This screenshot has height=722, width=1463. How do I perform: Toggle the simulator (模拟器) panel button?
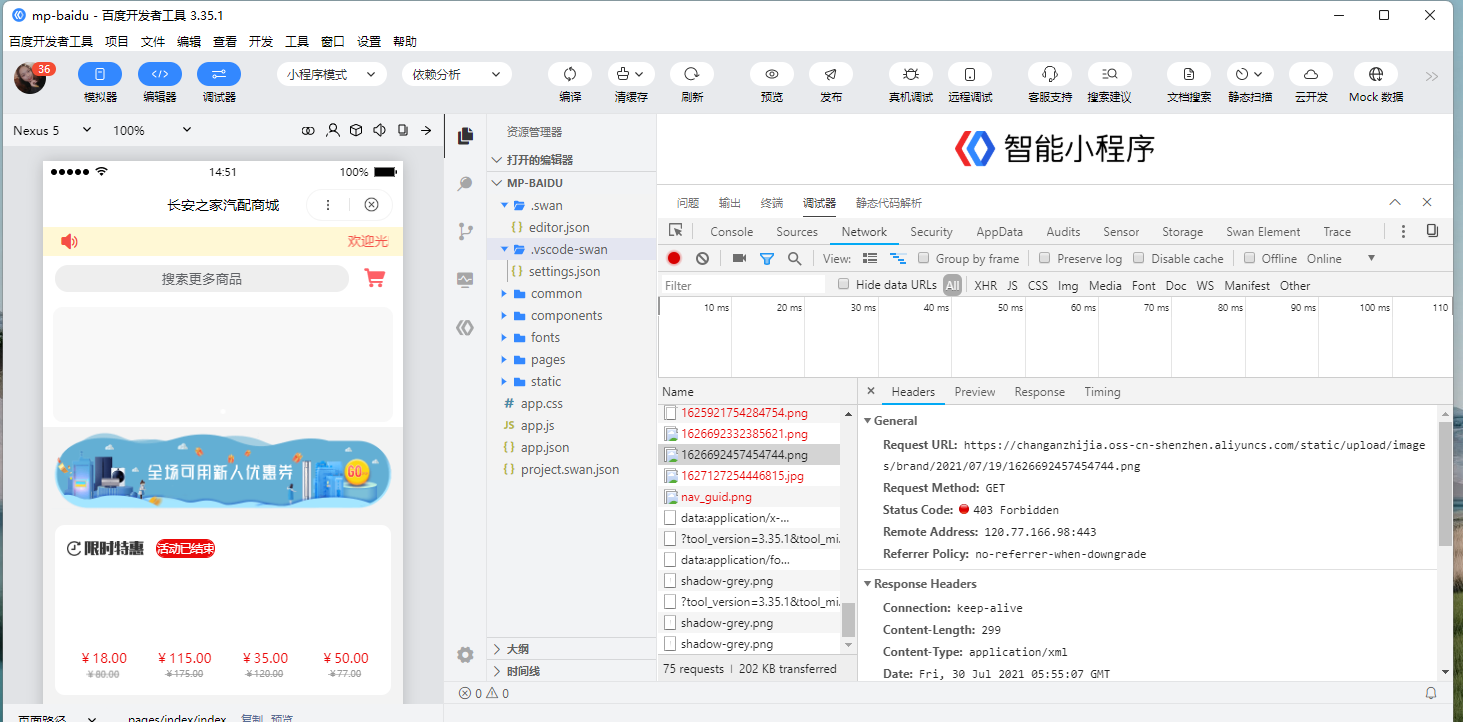(x=100, y=74)
